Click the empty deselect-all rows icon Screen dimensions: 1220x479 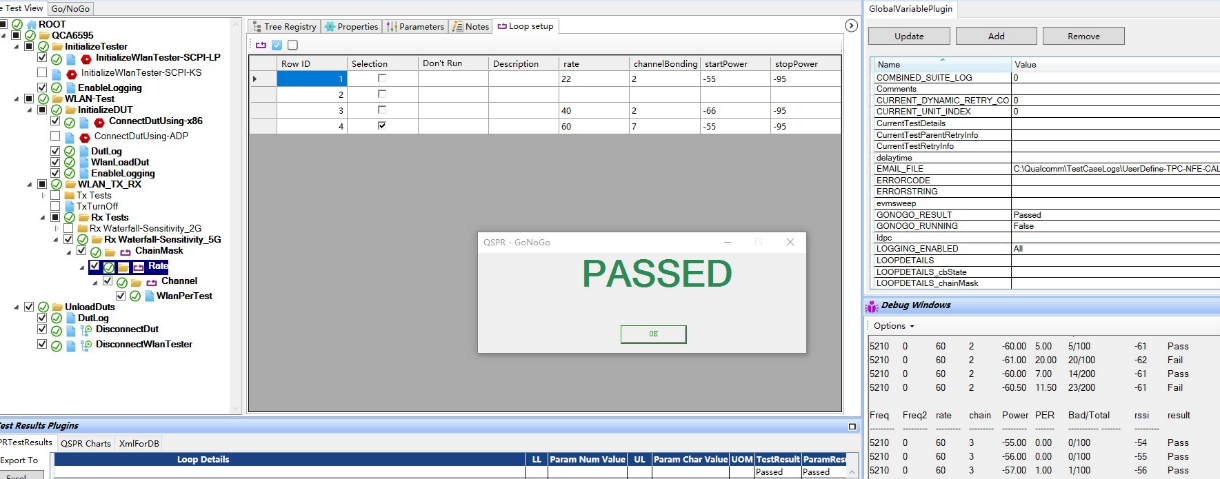(x=292, y=45)
